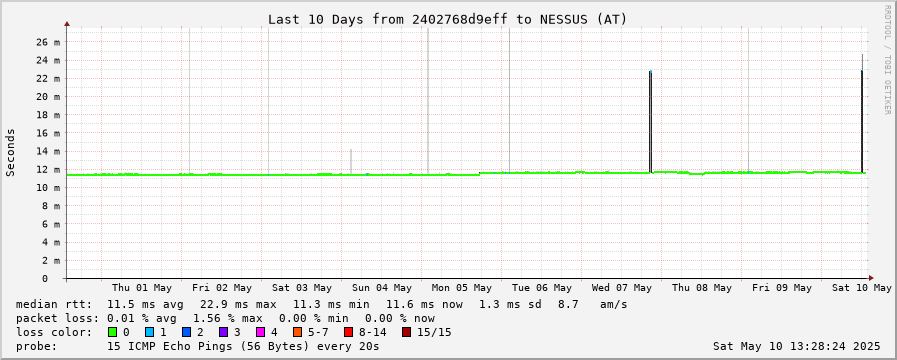
Task: Click the short gray spike near Sun 04 May
Action: click(x=351, y=161)
